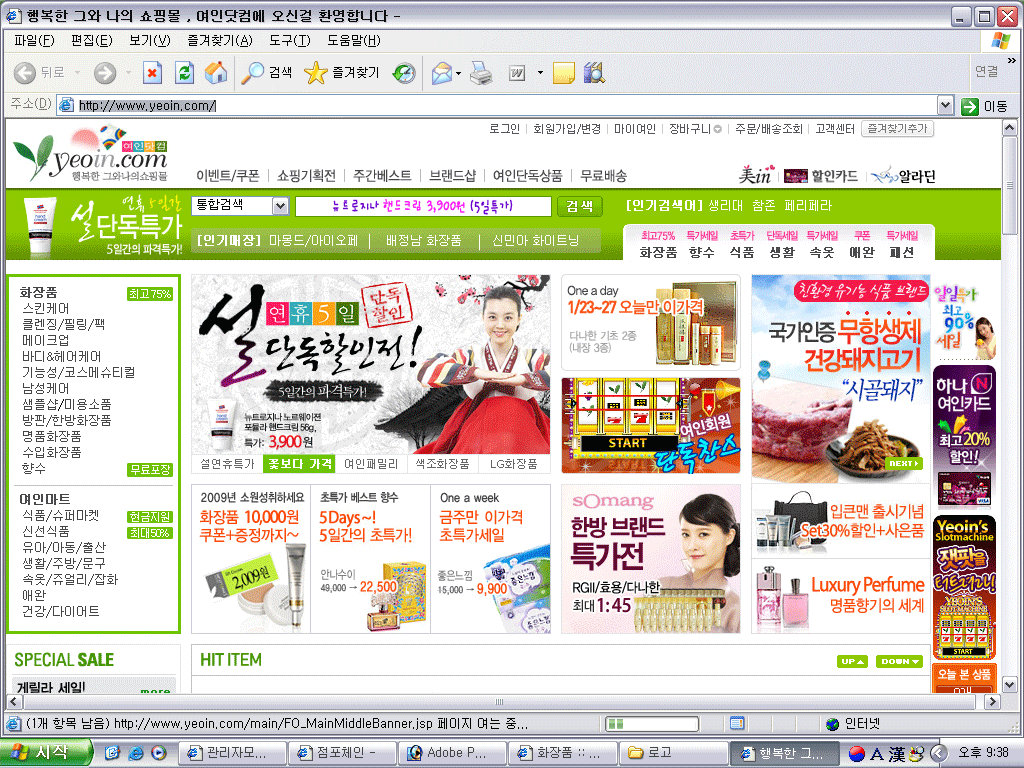Open the 주간베스트 navigation link
The height and width of the screenshot is (768, 1024).
(x=382, y=176)
